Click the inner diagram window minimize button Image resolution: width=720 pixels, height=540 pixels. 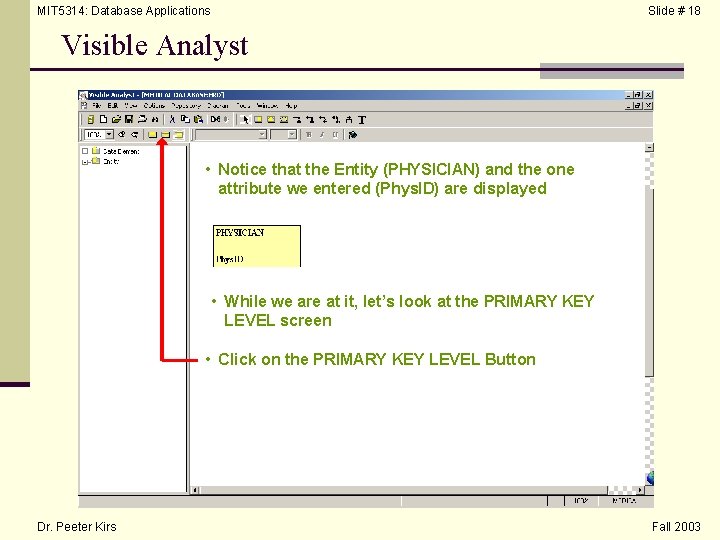point(629,106)
